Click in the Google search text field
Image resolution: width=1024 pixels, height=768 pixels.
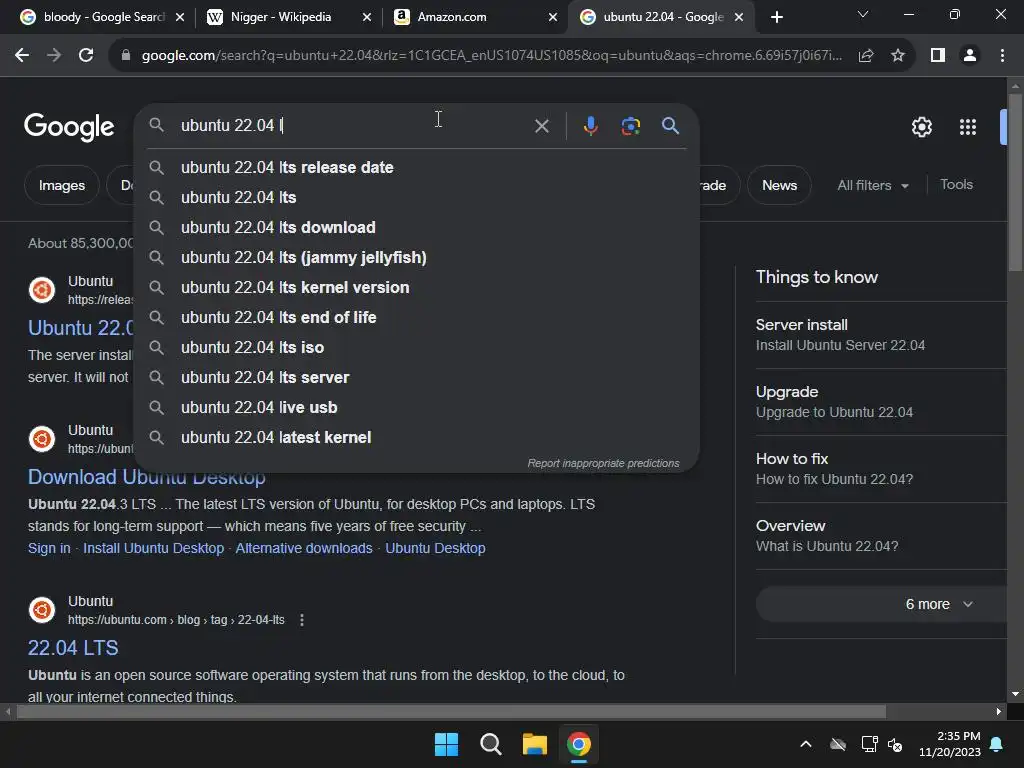click(353, 125)
